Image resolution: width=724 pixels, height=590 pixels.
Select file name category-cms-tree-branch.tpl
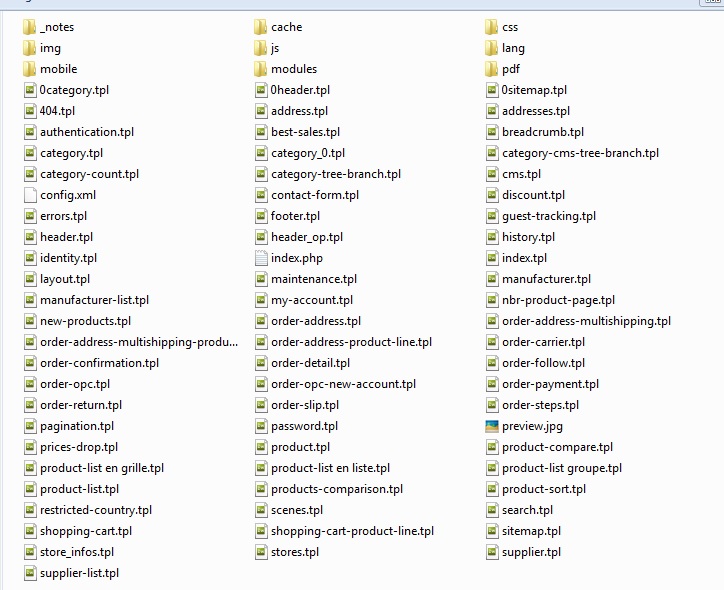[x=580, y=153]
